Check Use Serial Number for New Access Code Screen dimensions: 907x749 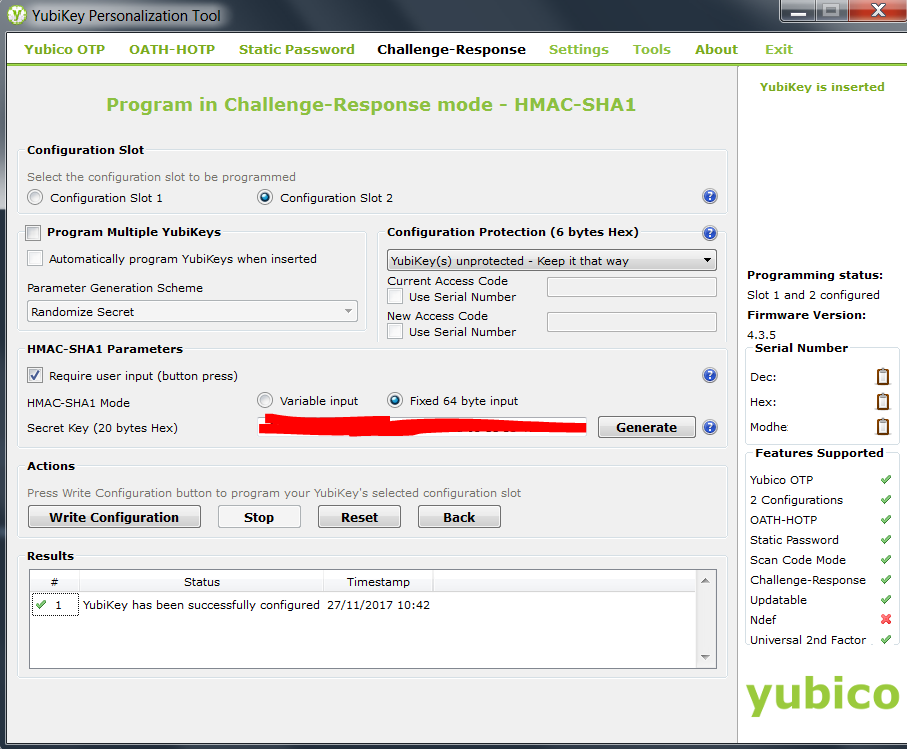[x=395, y=332]
